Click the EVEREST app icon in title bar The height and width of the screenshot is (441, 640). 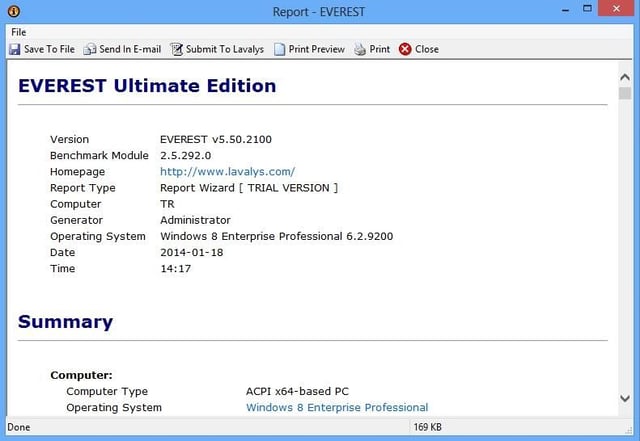[x=13, y=11]
